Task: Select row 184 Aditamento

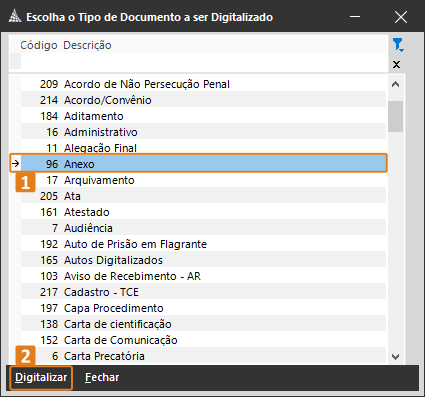Action: (203, 116)
